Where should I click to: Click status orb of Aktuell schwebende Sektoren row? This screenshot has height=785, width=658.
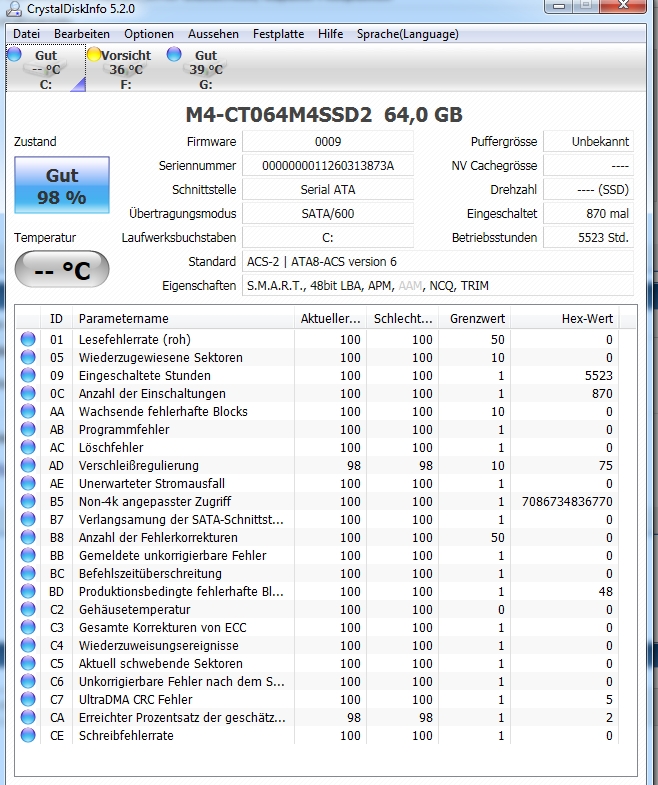28,663
